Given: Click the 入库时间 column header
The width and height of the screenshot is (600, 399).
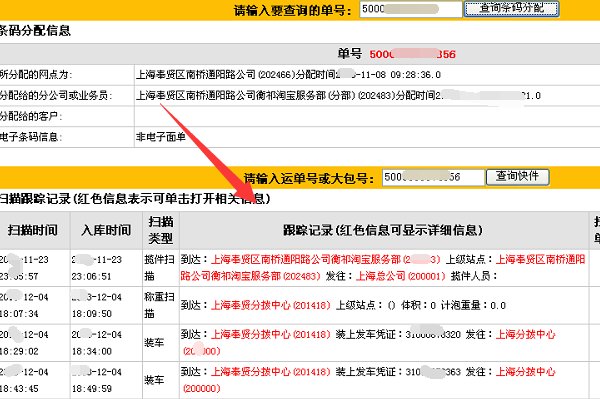Looking at the screenshot, I should (106, 230).
